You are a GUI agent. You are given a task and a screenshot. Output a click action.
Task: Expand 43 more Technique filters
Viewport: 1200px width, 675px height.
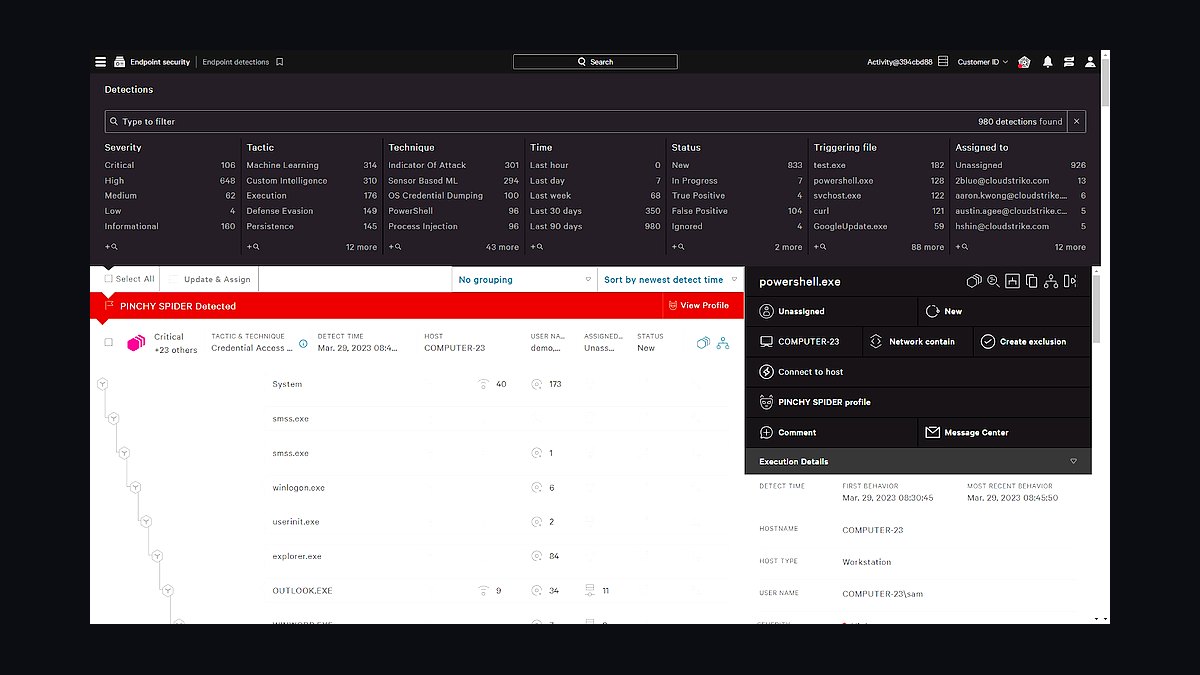click(x=502, y=247)
